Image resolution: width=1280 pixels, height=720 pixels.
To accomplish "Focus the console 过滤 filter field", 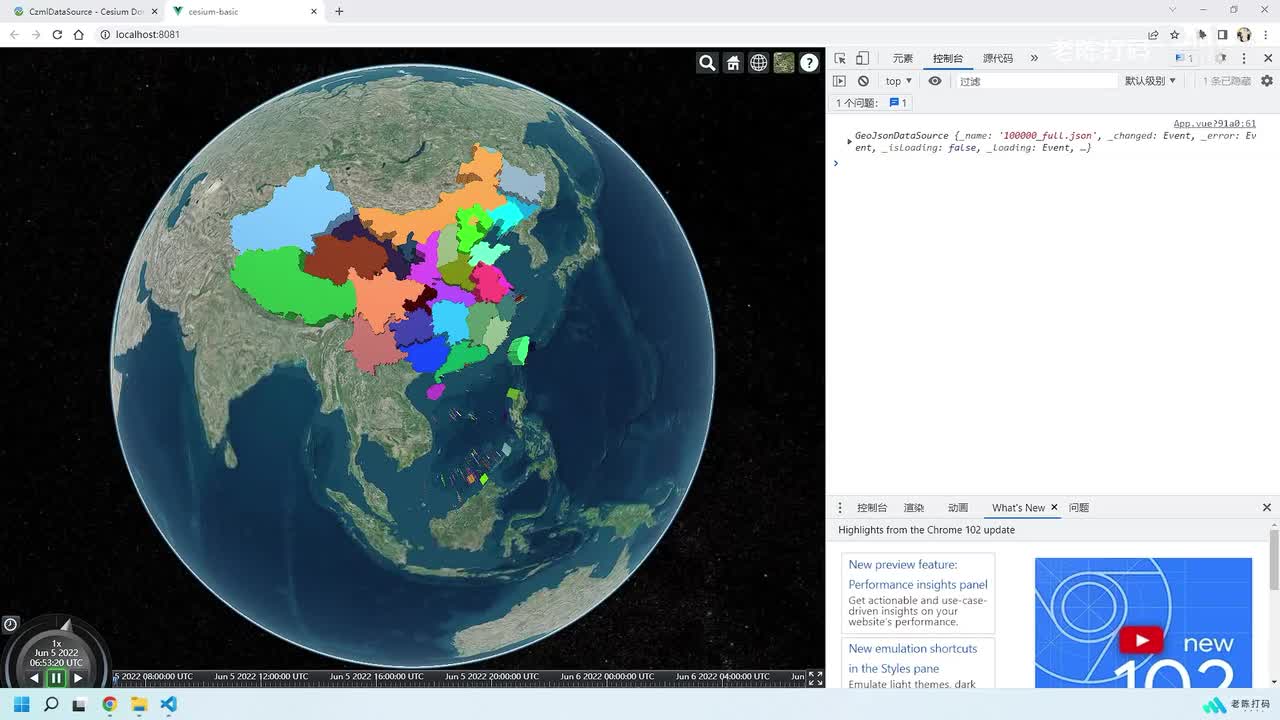I will [x=1035, y=81].
